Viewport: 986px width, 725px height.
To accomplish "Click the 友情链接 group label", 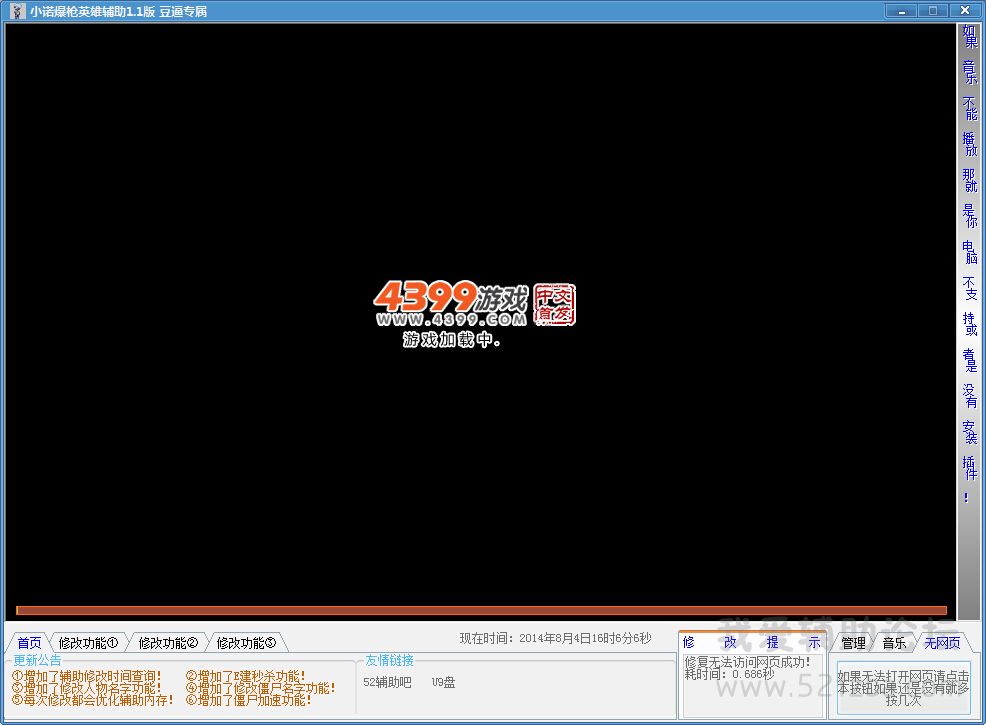I will [x=390, y=660].
